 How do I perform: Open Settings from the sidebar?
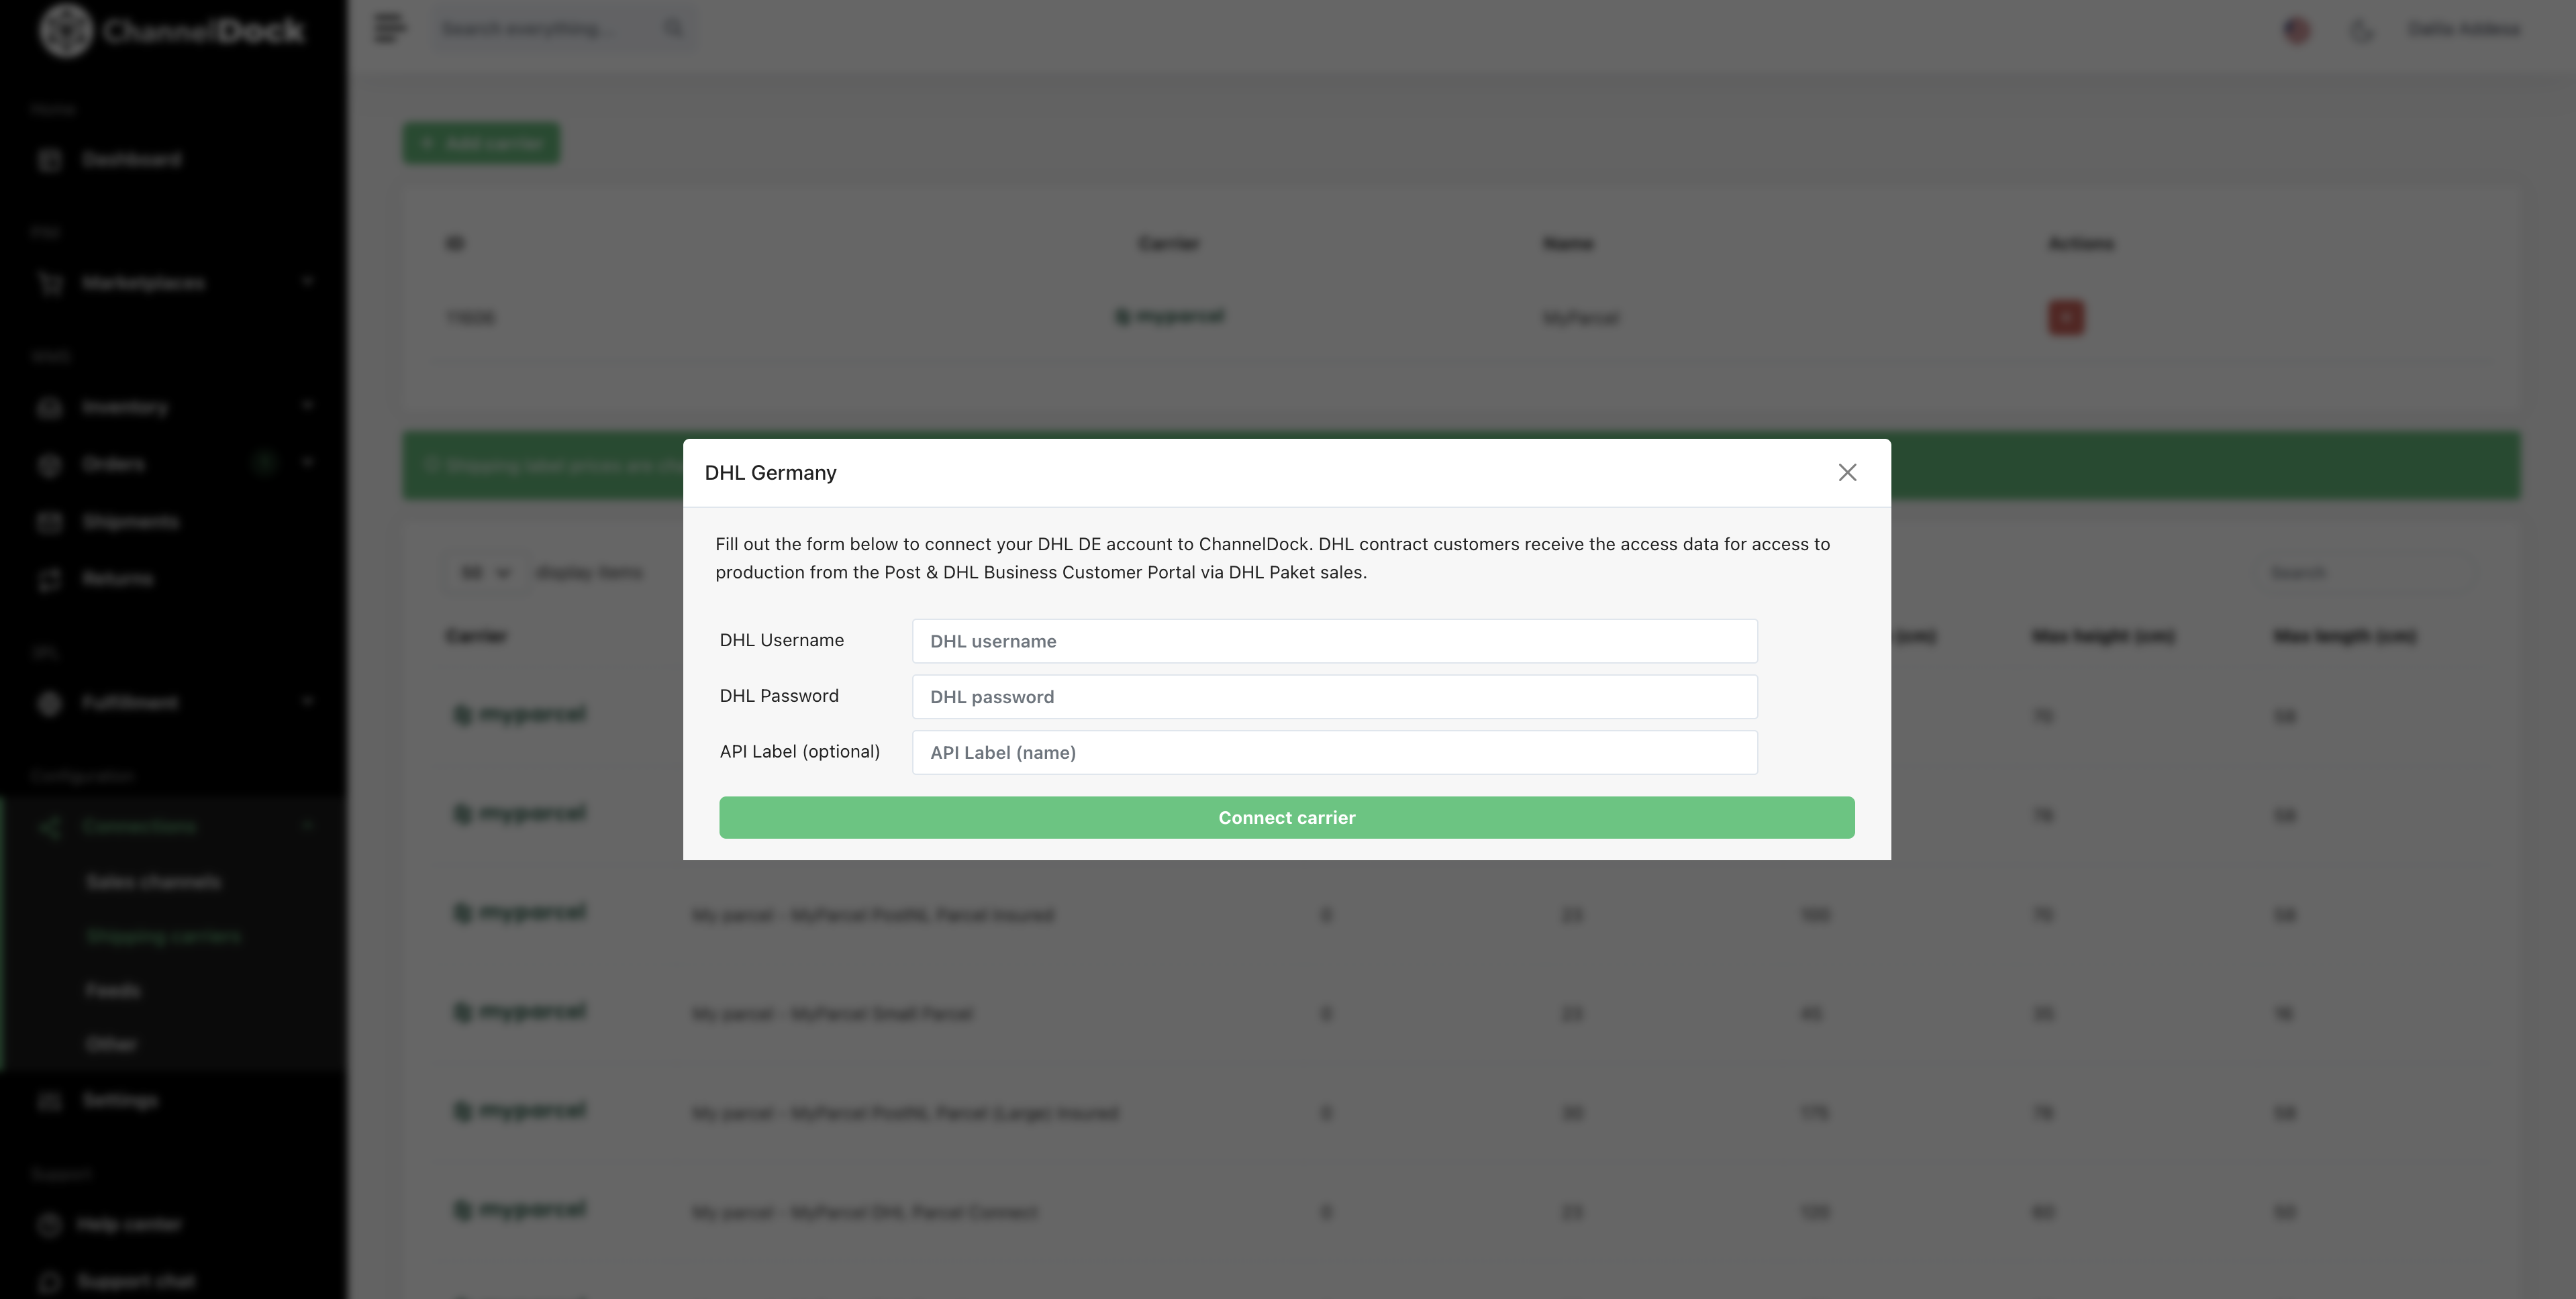[120, 1101]
